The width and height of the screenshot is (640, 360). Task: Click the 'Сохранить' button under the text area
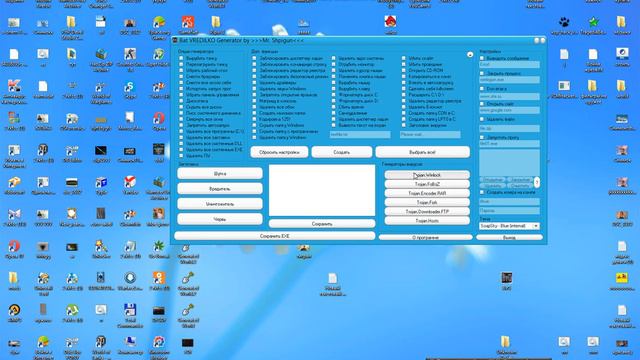coord(322,224)
